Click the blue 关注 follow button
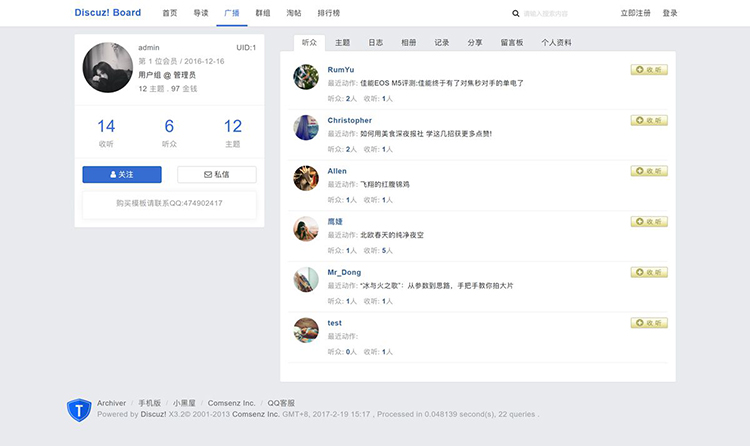Screen dimensions: 750x446 [x=122, y=174]
